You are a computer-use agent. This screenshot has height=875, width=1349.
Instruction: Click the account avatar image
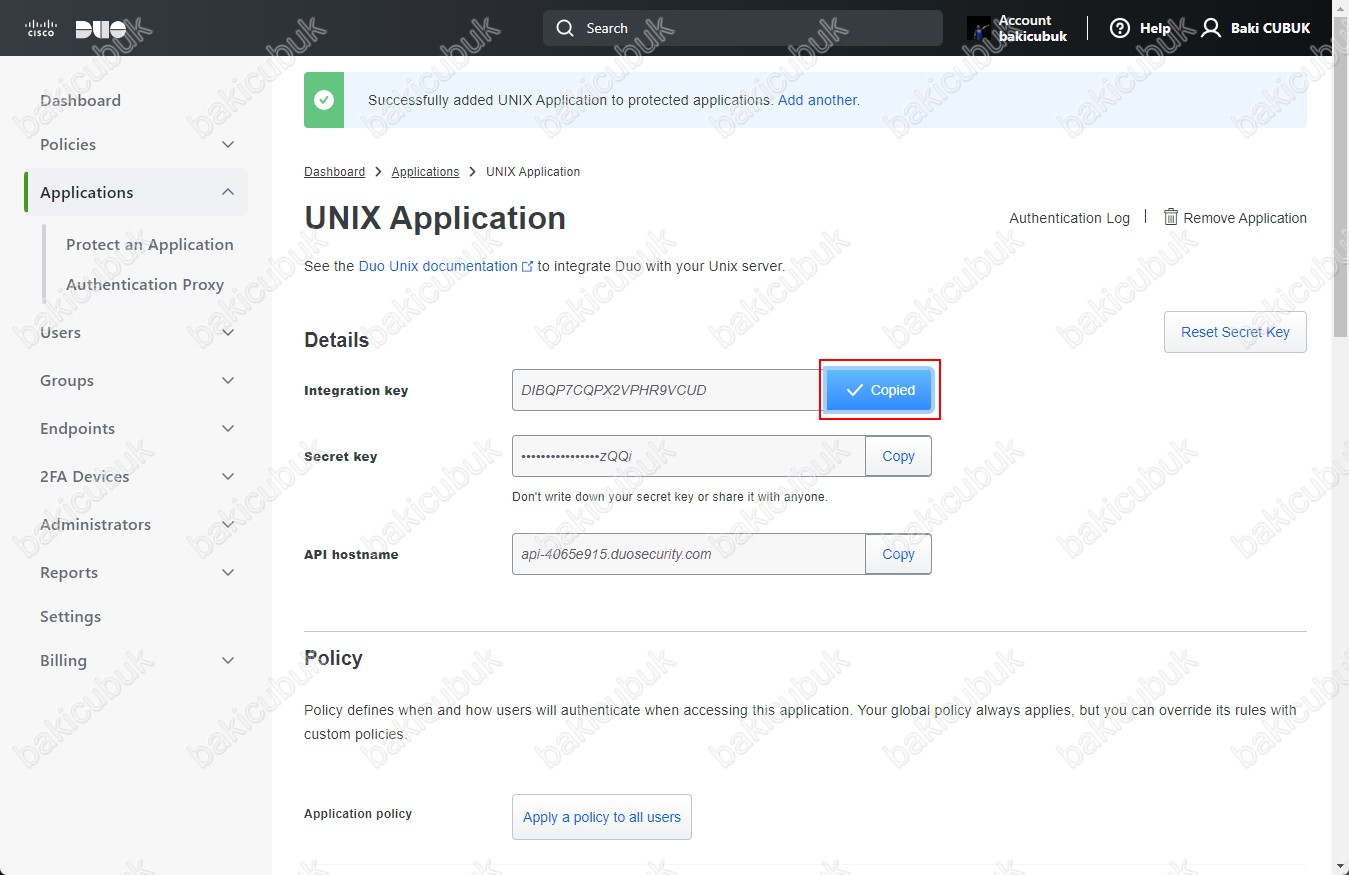(x=979, y=28)
